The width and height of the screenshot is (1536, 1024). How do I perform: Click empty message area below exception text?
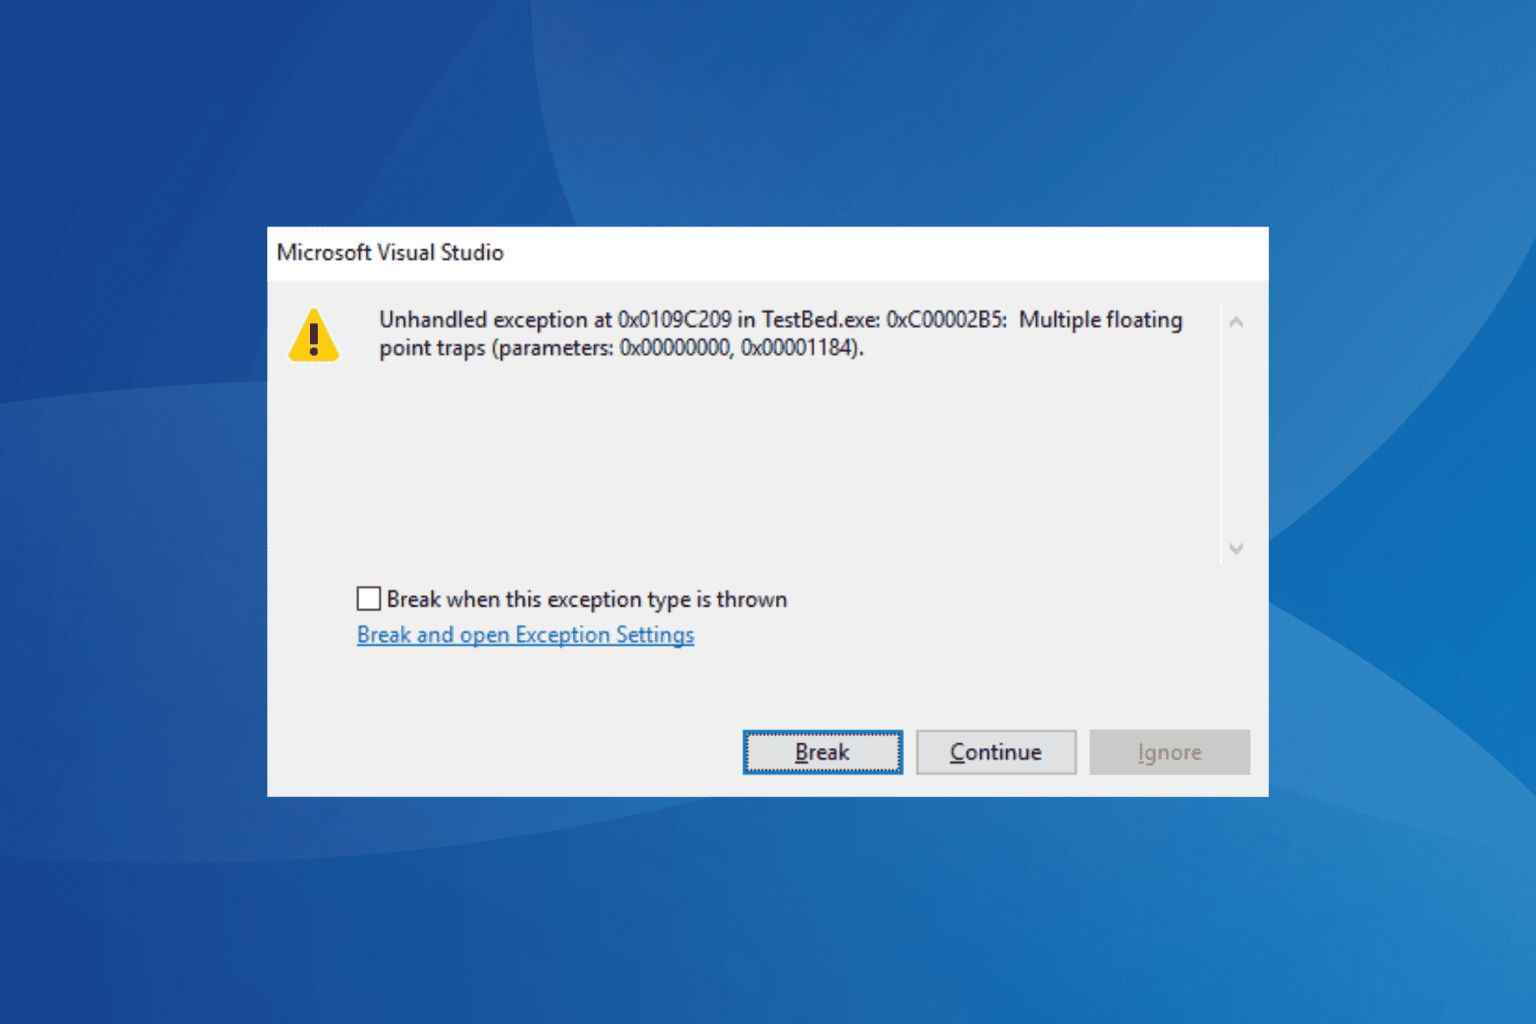(x=780, y=460)
